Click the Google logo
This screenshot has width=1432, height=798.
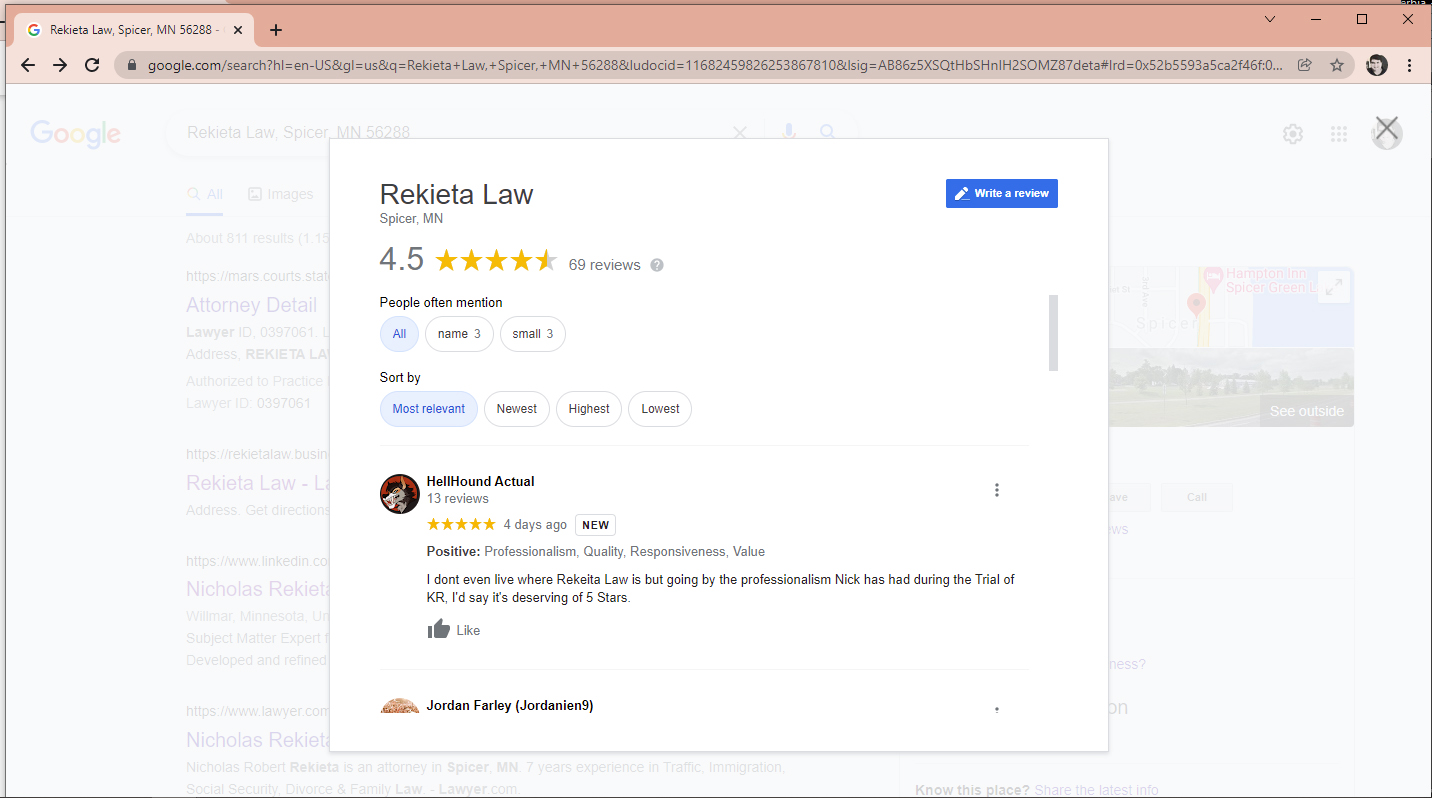[x=75, y=134]
